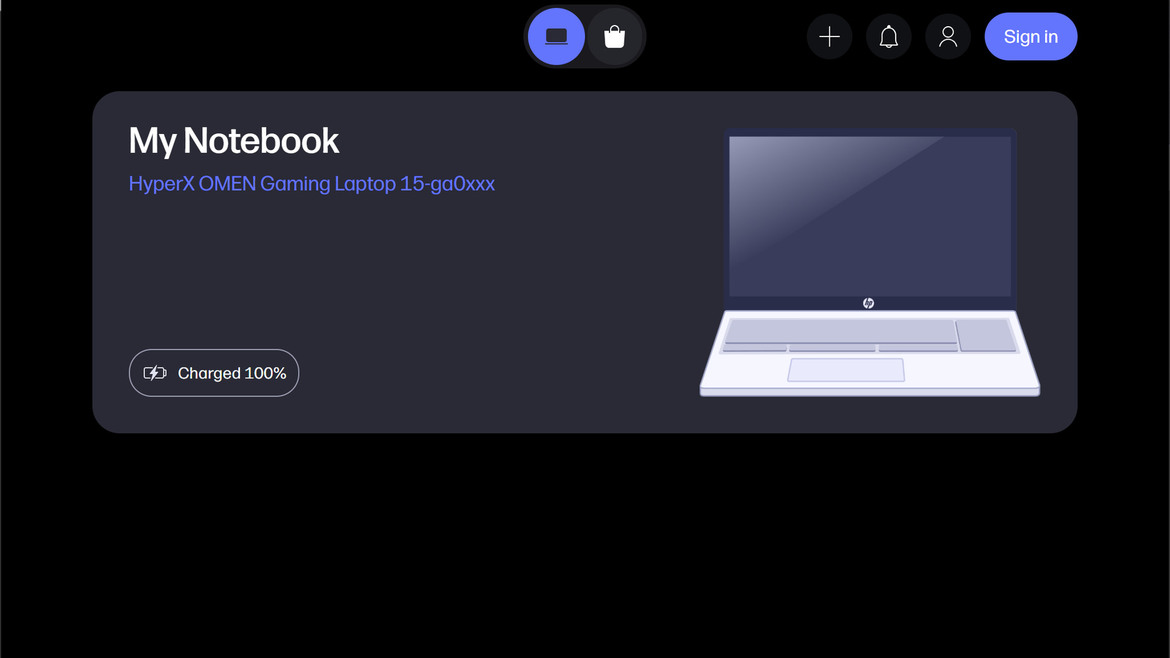Click the Sign in button
This screenshot has height=658, width=1170.
point(1030,37)
